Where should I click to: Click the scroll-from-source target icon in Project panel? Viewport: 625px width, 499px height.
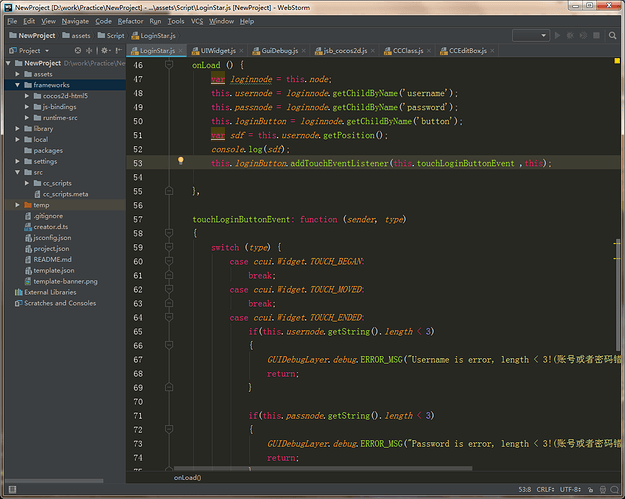77,50
